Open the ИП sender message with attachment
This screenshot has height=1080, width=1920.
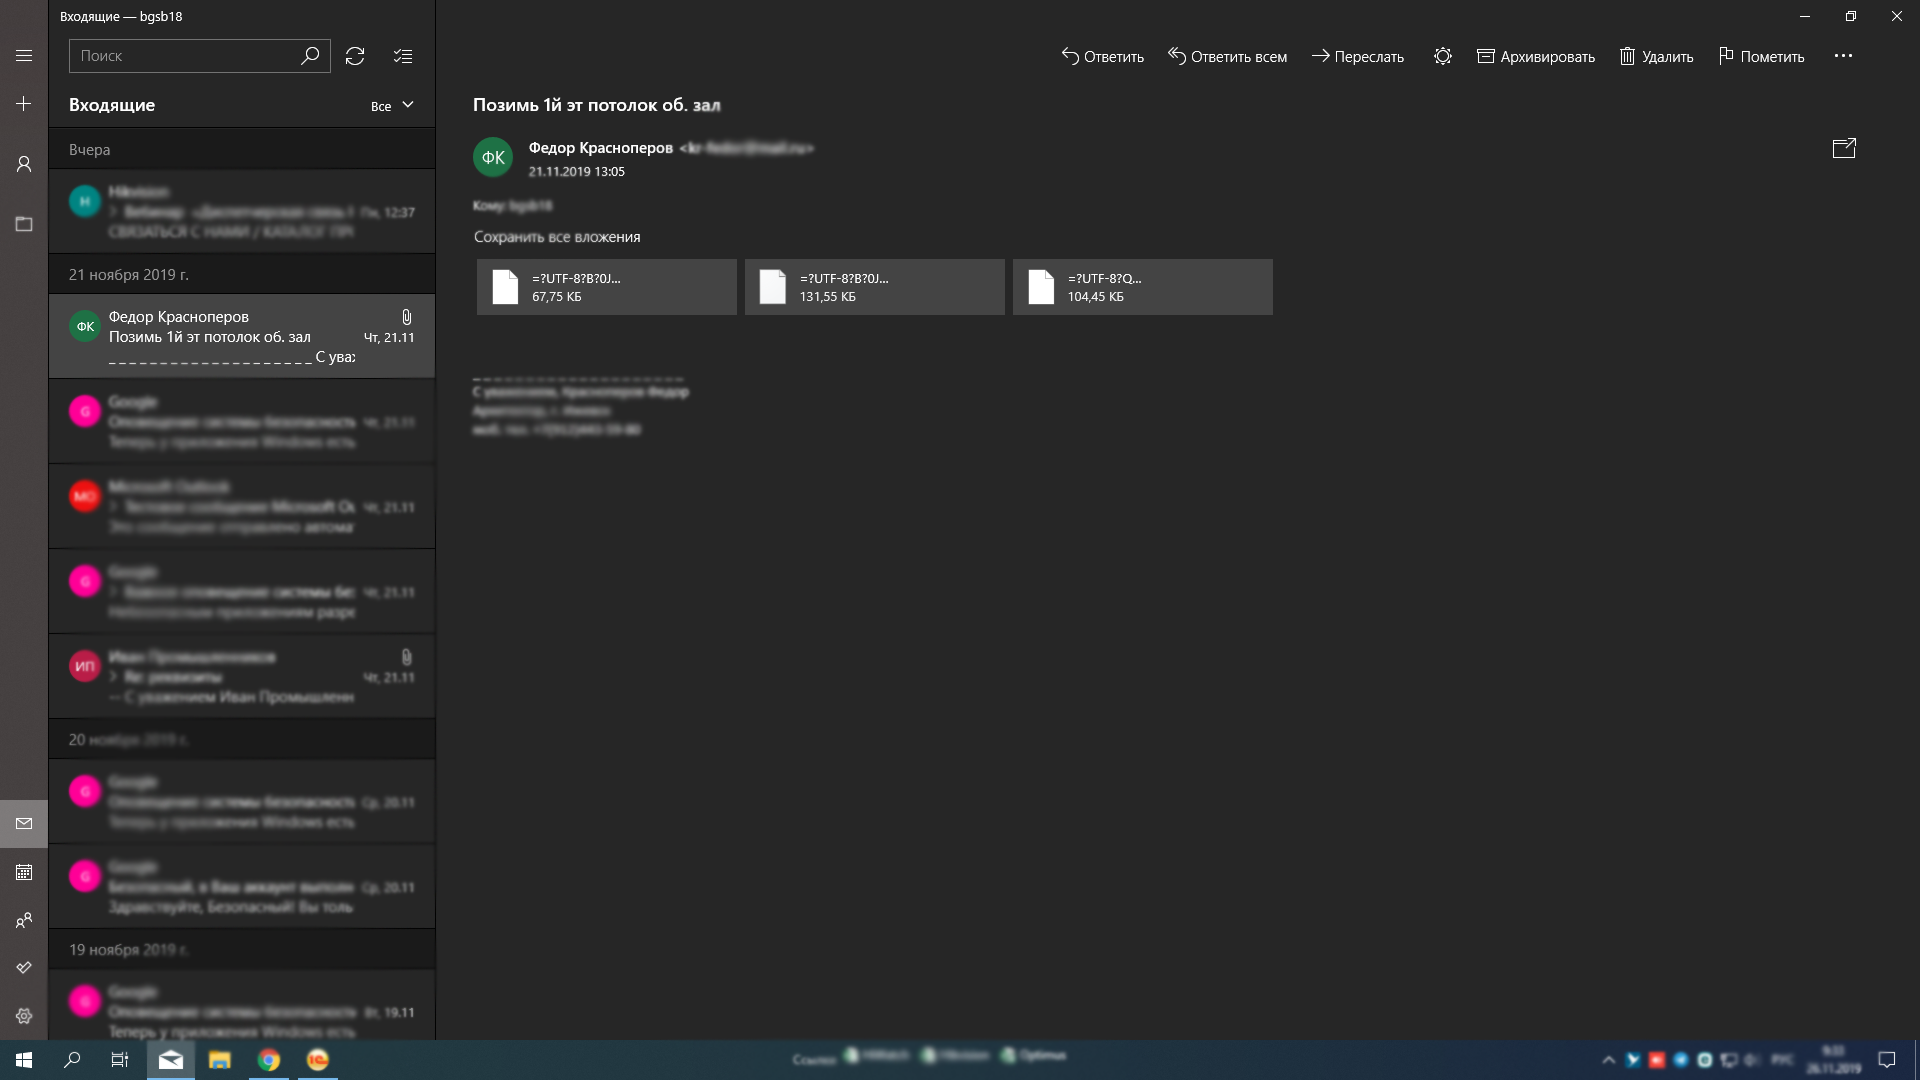coord(242,676)
